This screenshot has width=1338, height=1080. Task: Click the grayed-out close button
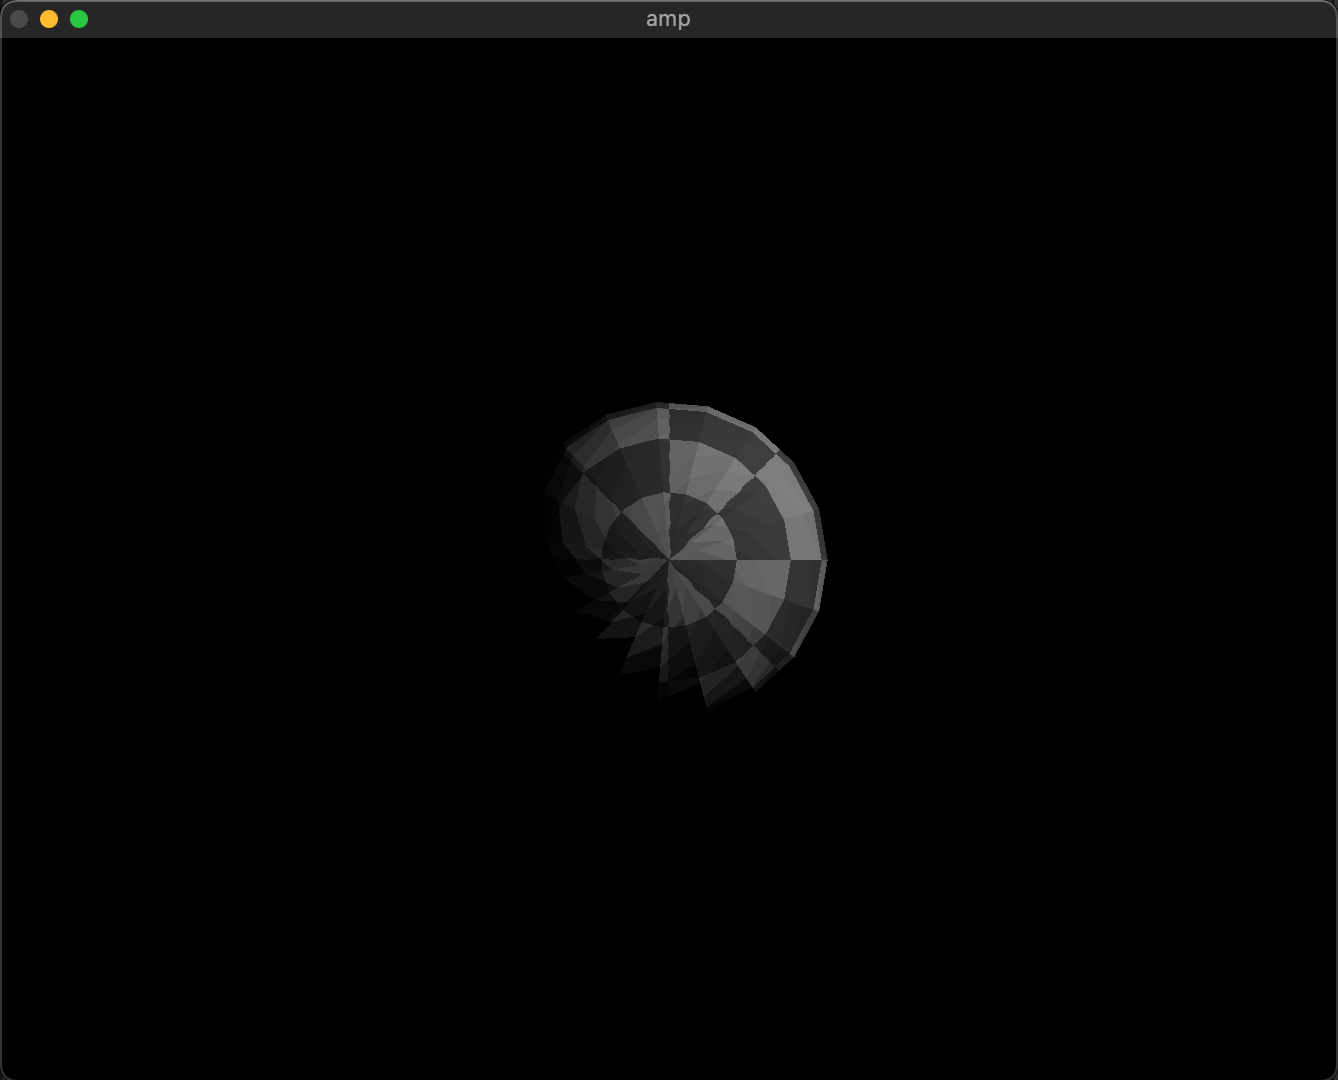click(19, 19)
